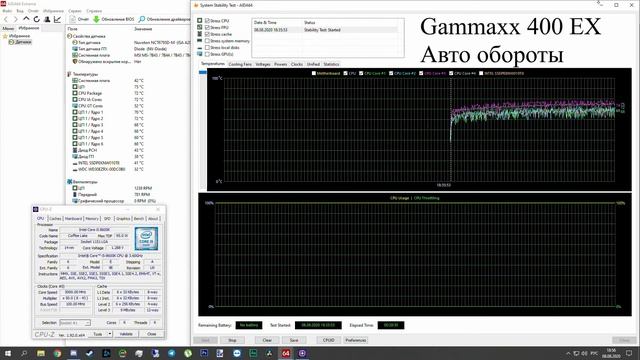
Task: Click the forward arrow in AIDA64 toolbar
Action: (16, 19)
